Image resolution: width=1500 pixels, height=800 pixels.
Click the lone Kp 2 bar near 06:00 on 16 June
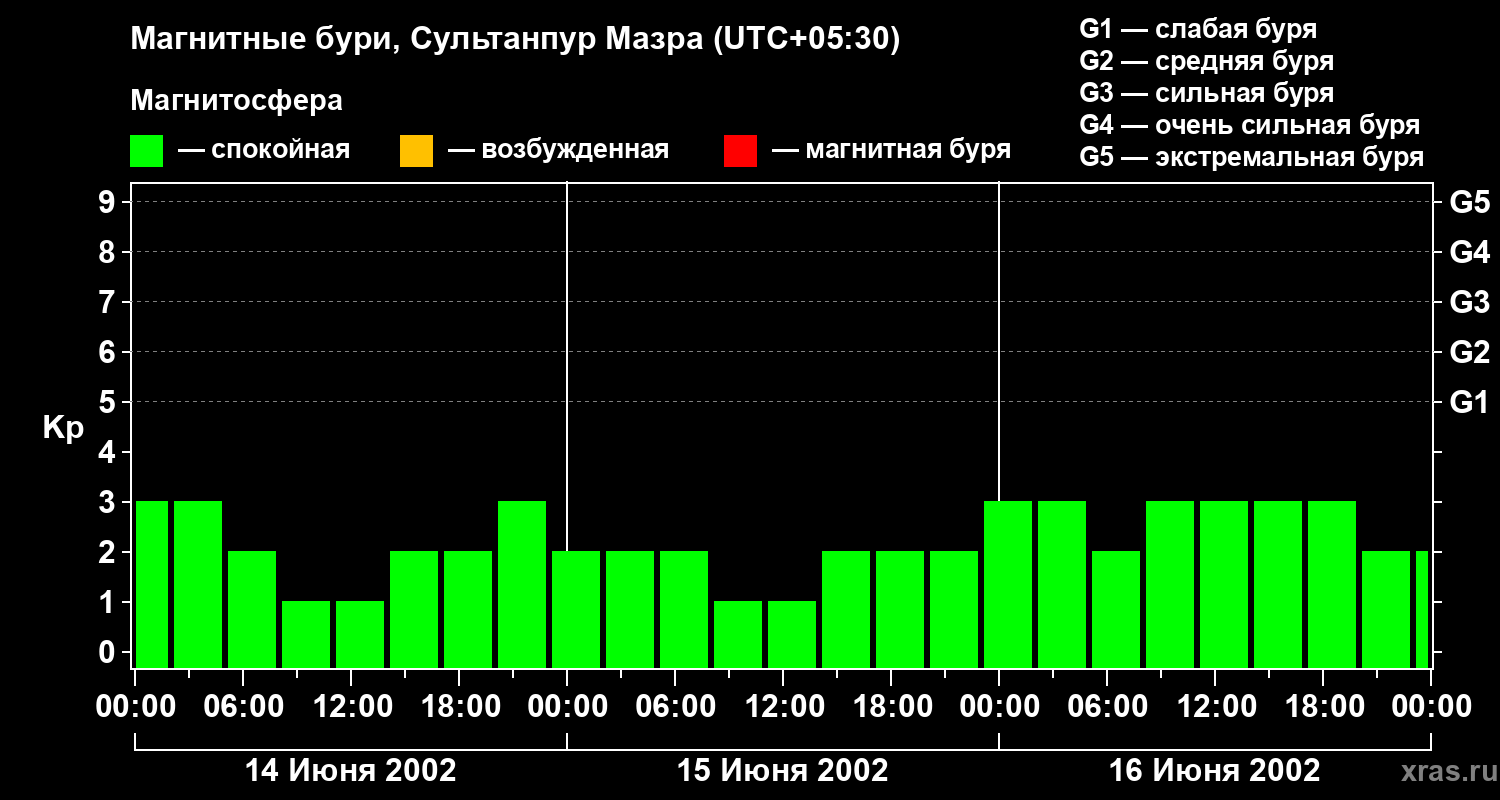[1116, 609]
